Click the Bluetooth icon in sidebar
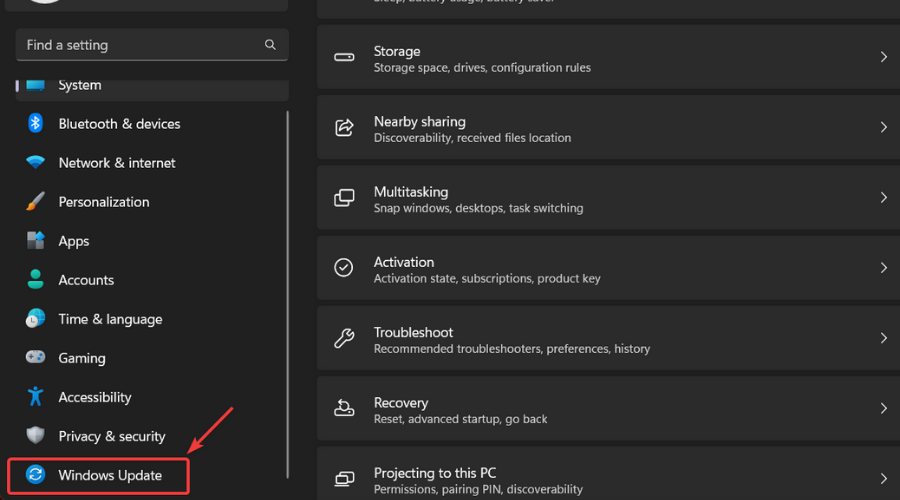Screen dimensions: 900x500 36,123
